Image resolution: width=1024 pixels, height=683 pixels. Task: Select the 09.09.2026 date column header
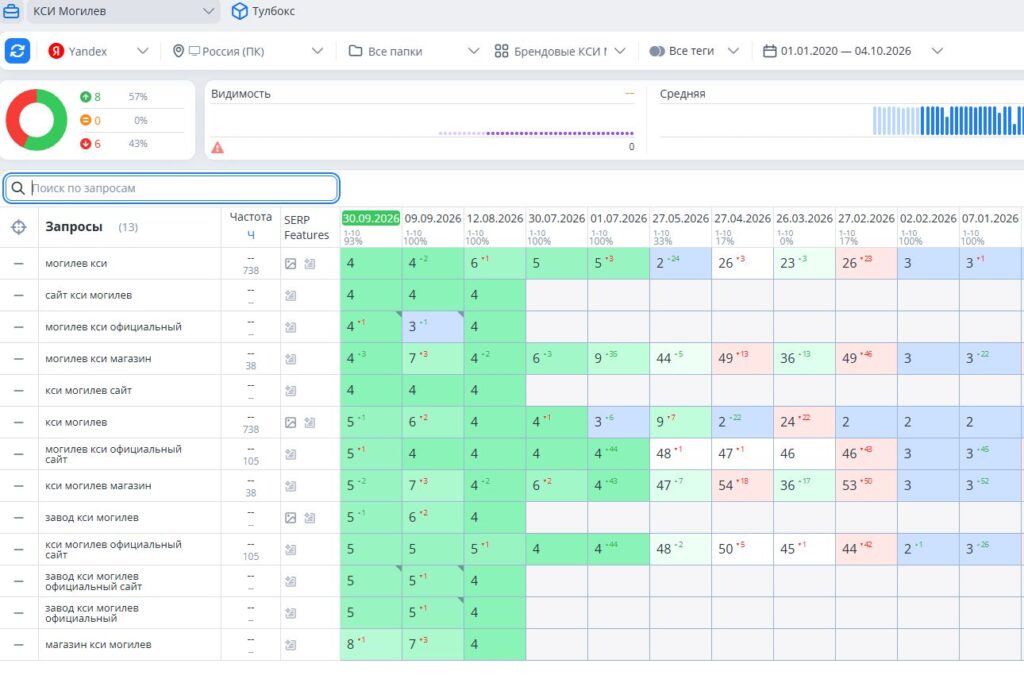coord(432,218)
